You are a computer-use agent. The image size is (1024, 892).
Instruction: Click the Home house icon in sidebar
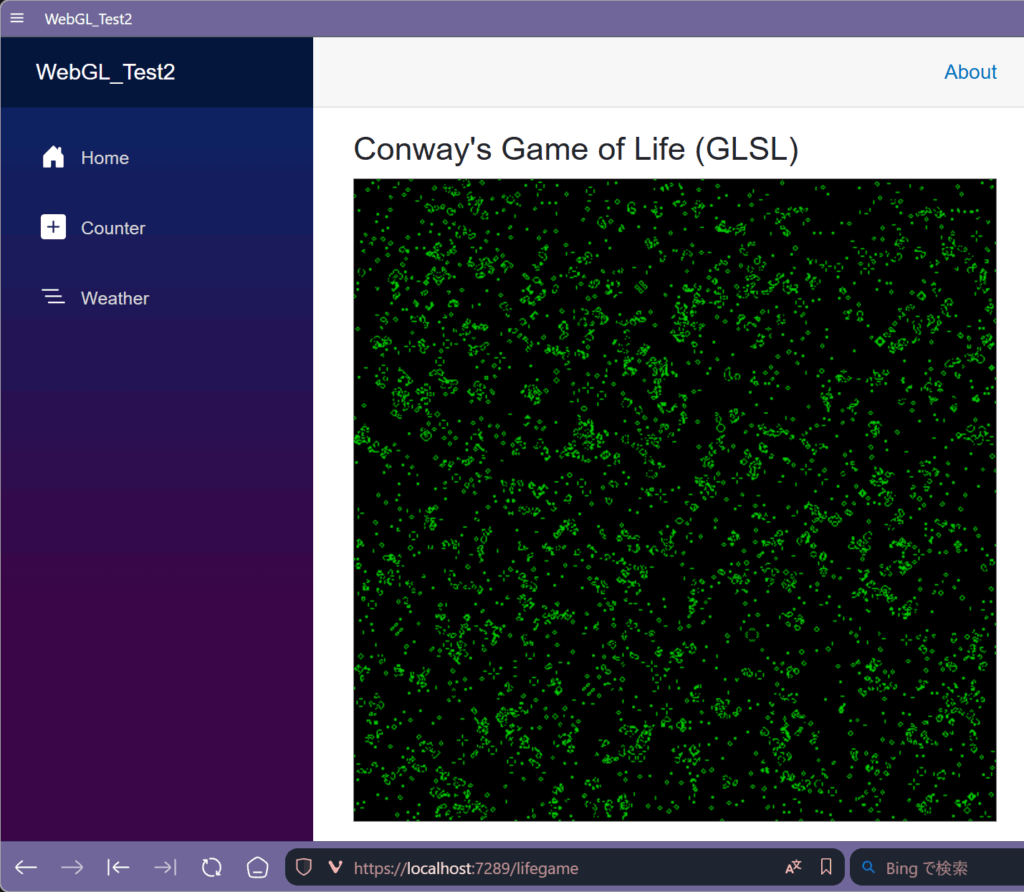click(x=53, y=157)
